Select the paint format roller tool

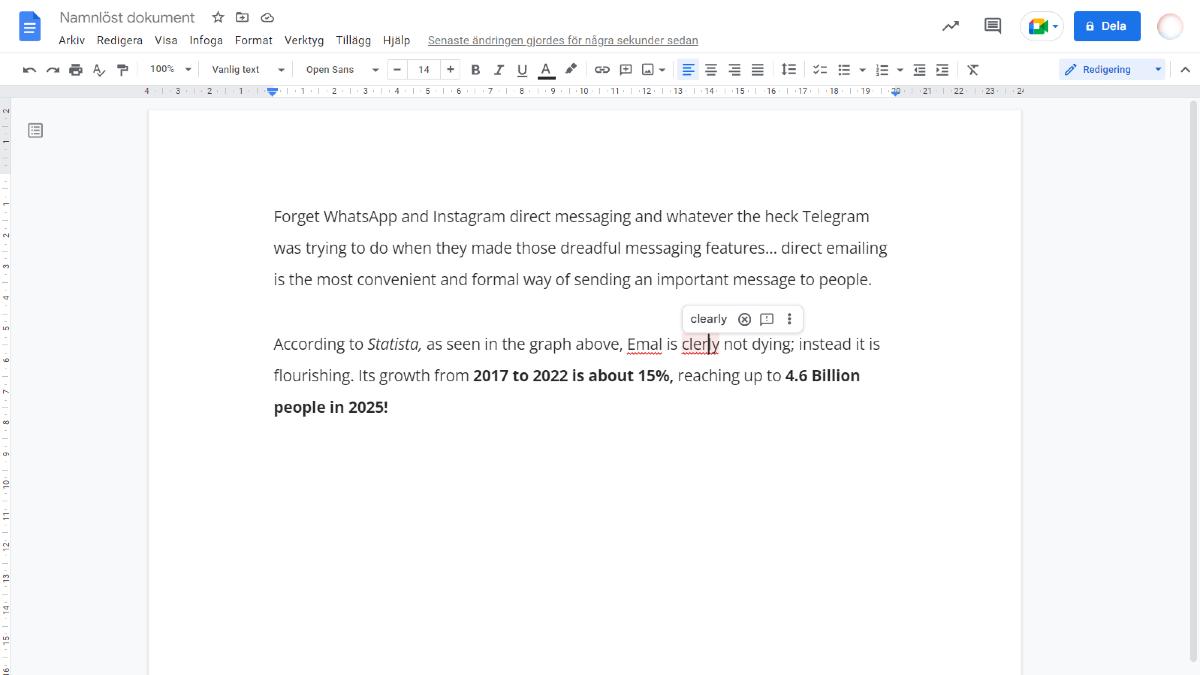(x=123, y=70)
